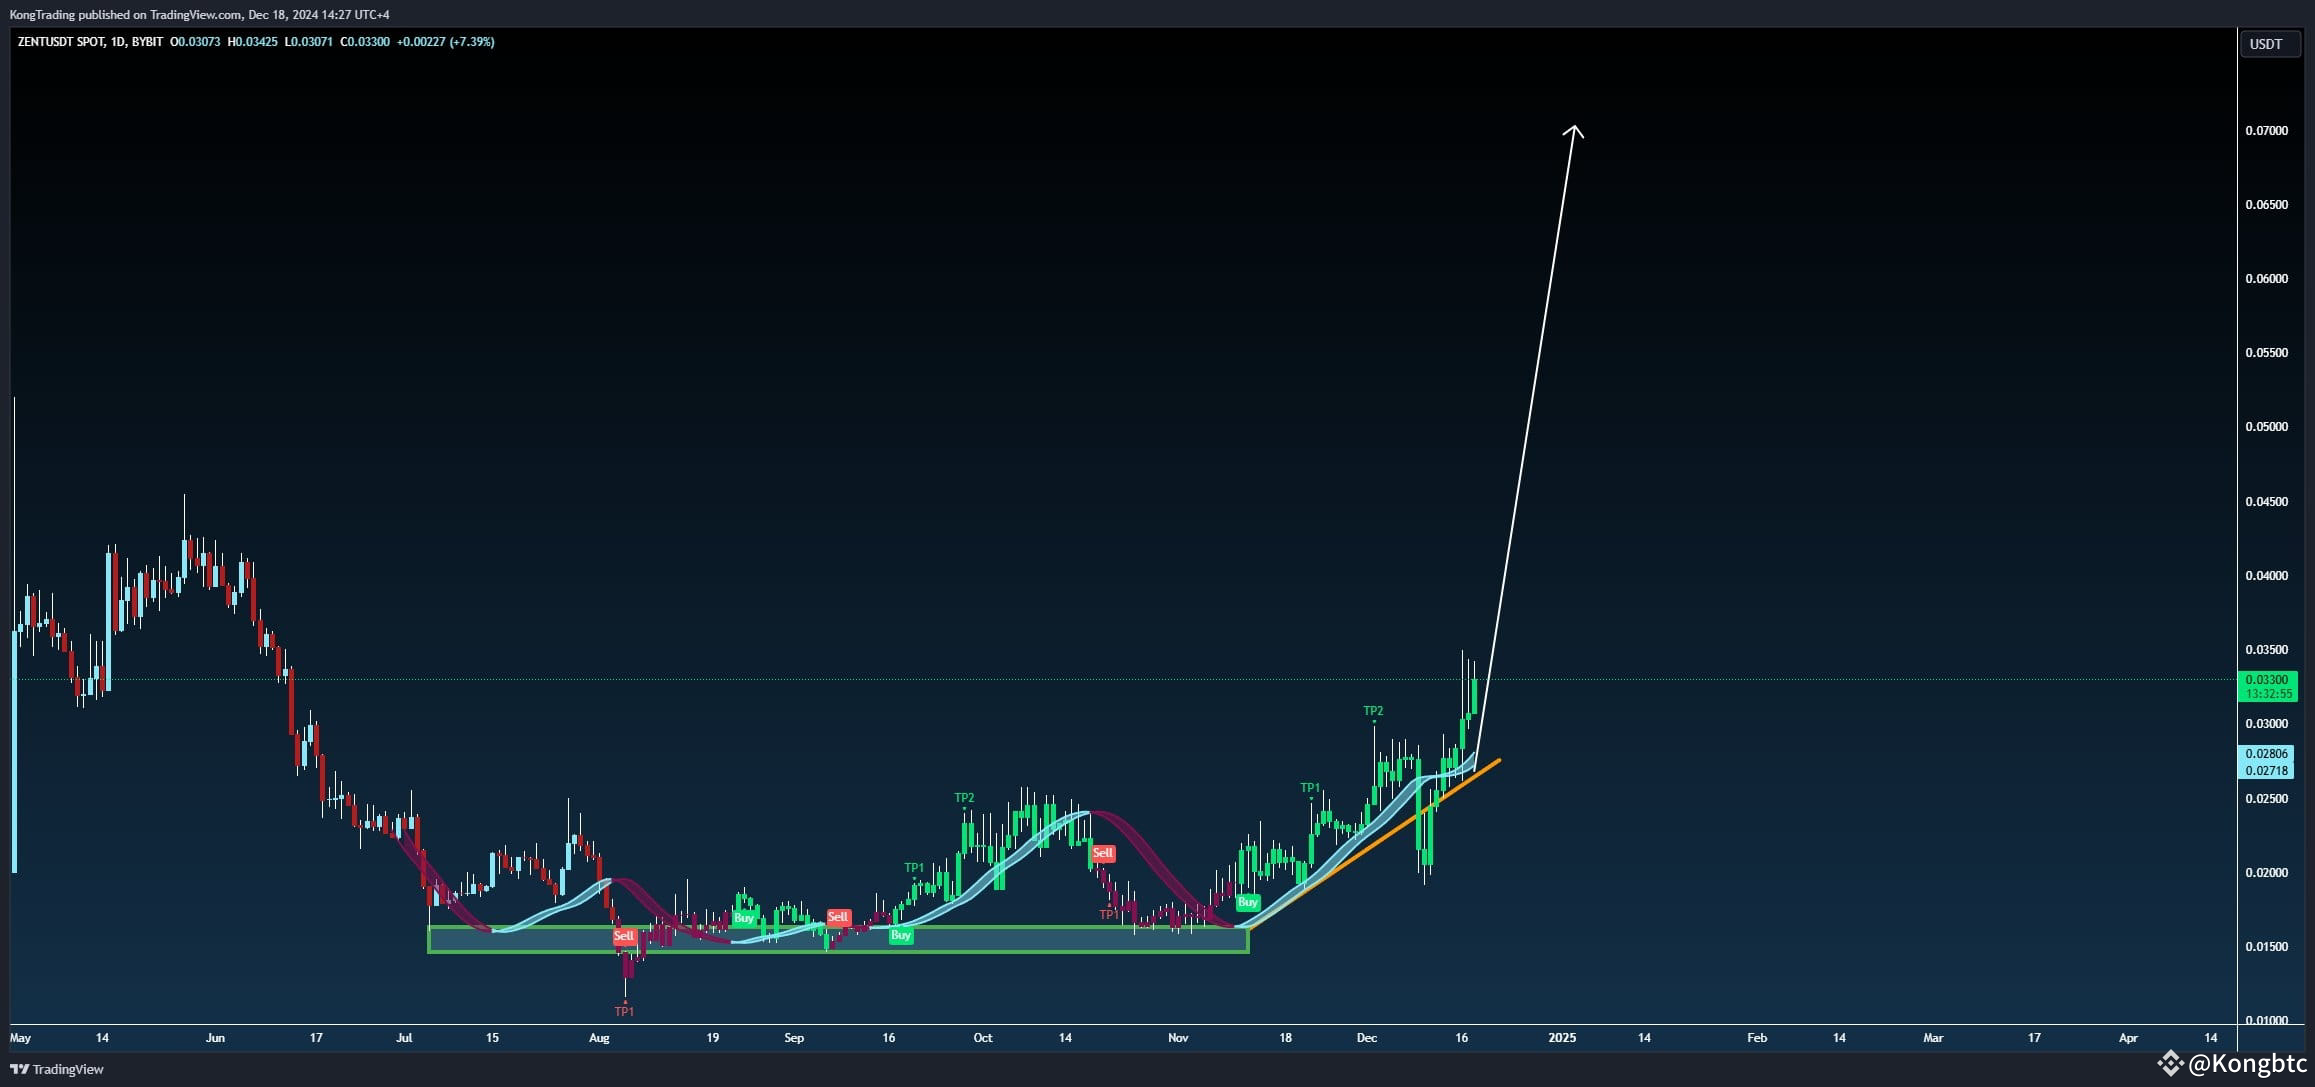Click the Dec label on the time axis
Screen dimensions: 2315x1087
[x=1367, y=1038]
